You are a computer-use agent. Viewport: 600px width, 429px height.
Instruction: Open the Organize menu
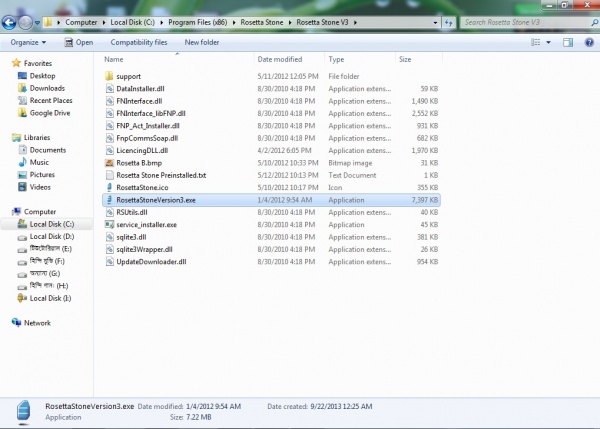(x=28, y=42)
